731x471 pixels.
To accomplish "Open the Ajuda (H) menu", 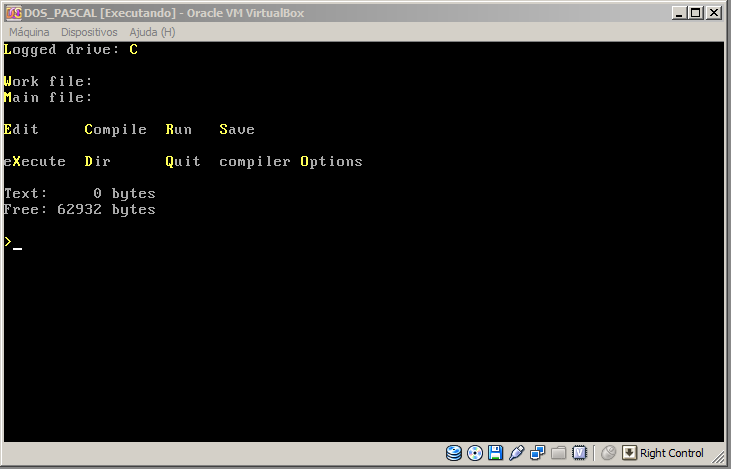I will (152, 32).
